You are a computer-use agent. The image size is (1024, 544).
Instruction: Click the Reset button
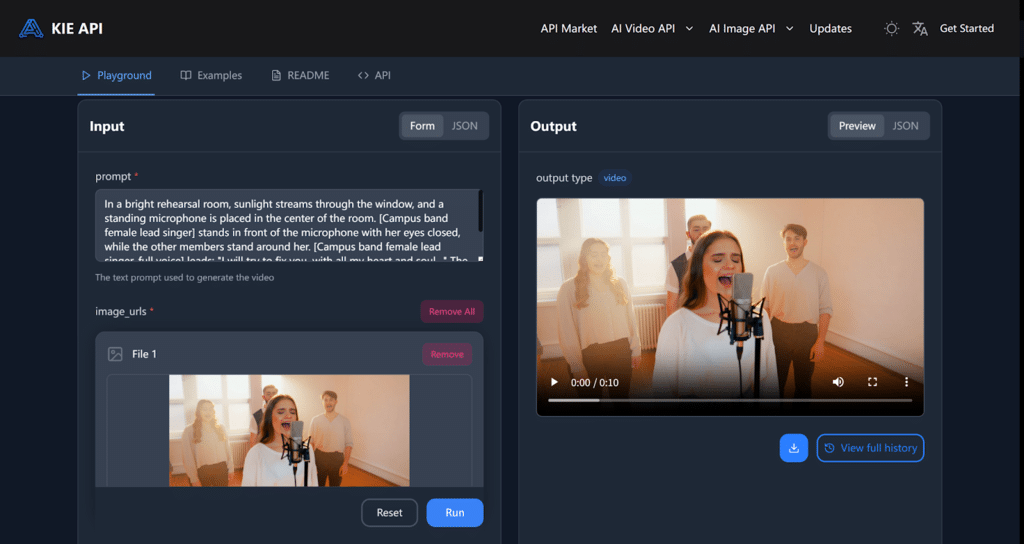coord(389,513)
